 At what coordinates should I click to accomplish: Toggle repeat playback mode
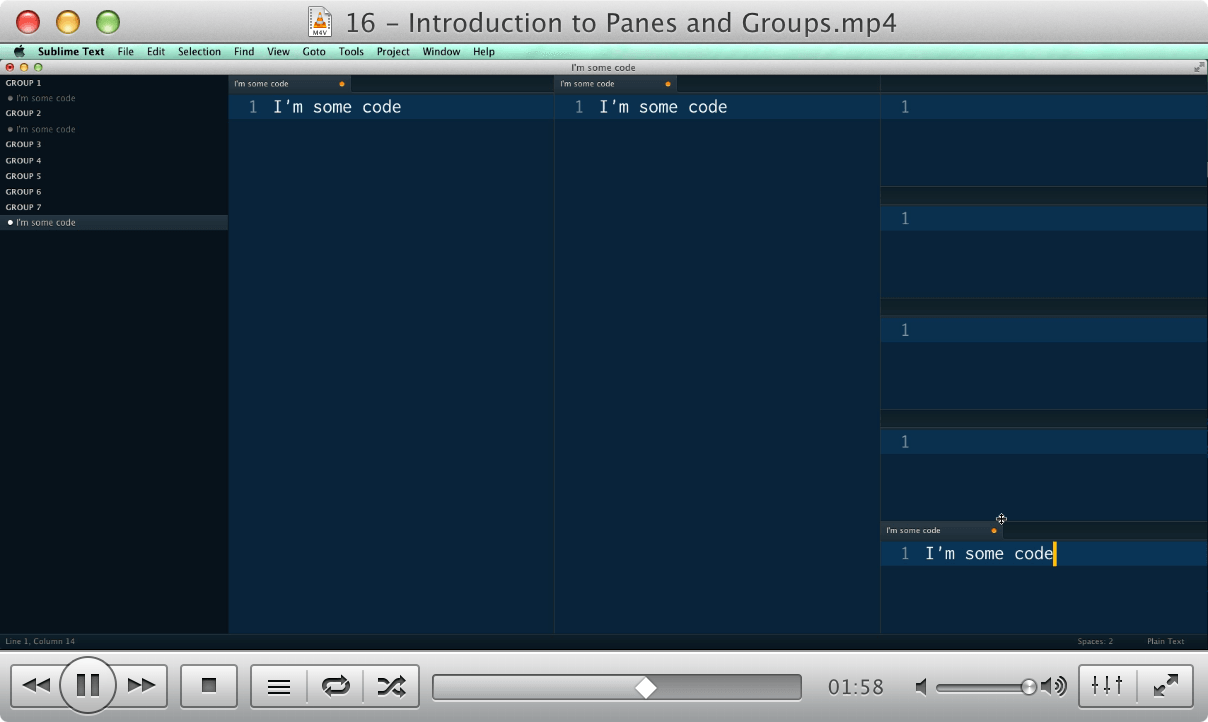click(x=335, y=685)
